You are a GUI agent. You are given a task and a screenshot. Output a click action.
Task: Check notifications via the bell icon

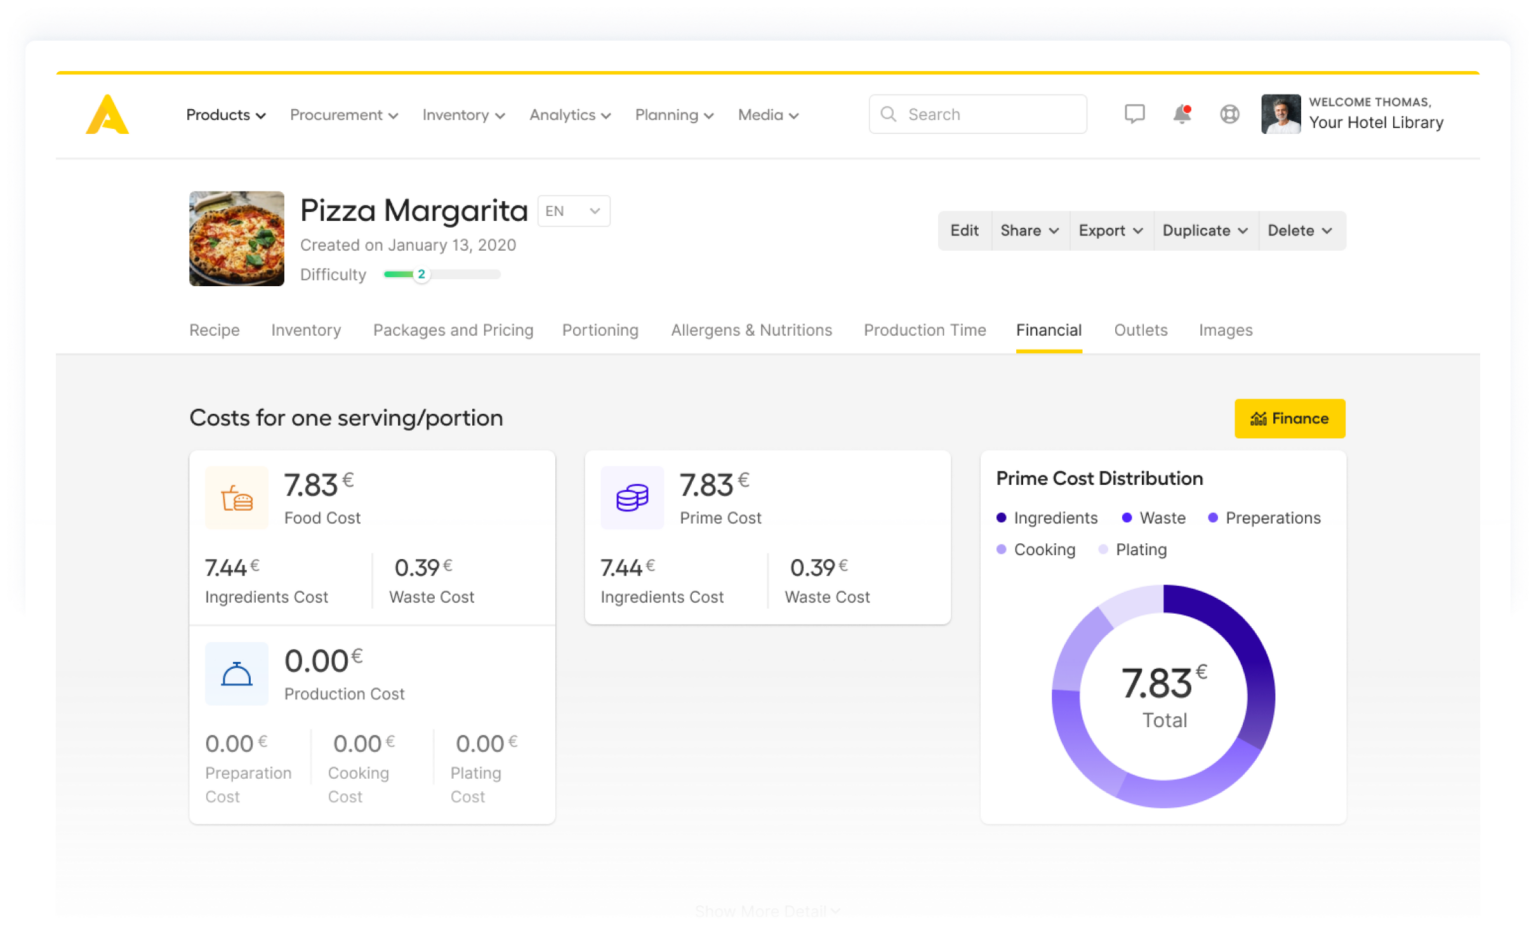1181,114
